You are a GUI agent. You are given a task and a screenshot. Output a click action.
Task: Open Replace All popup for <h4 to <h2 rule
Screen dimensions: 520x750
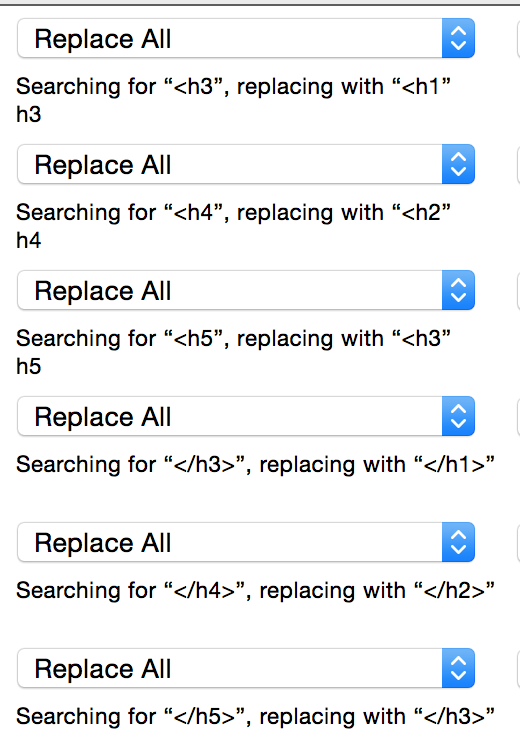click(x=246, y=164)
